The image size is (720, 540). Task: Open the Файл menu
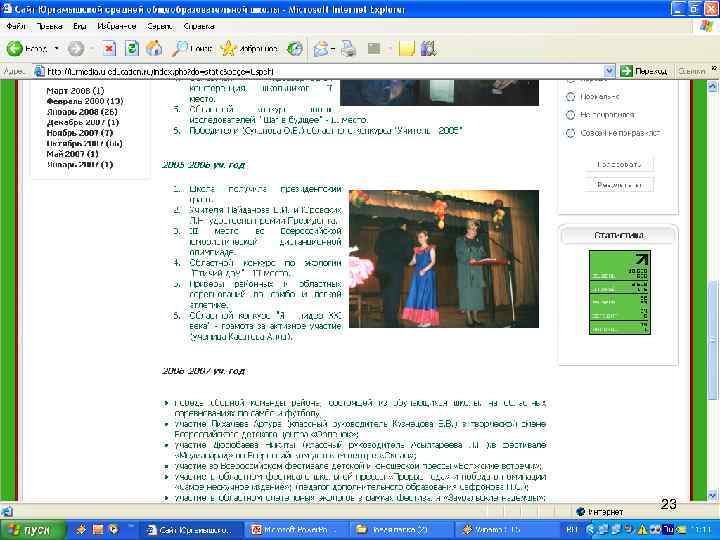point(16,26)
